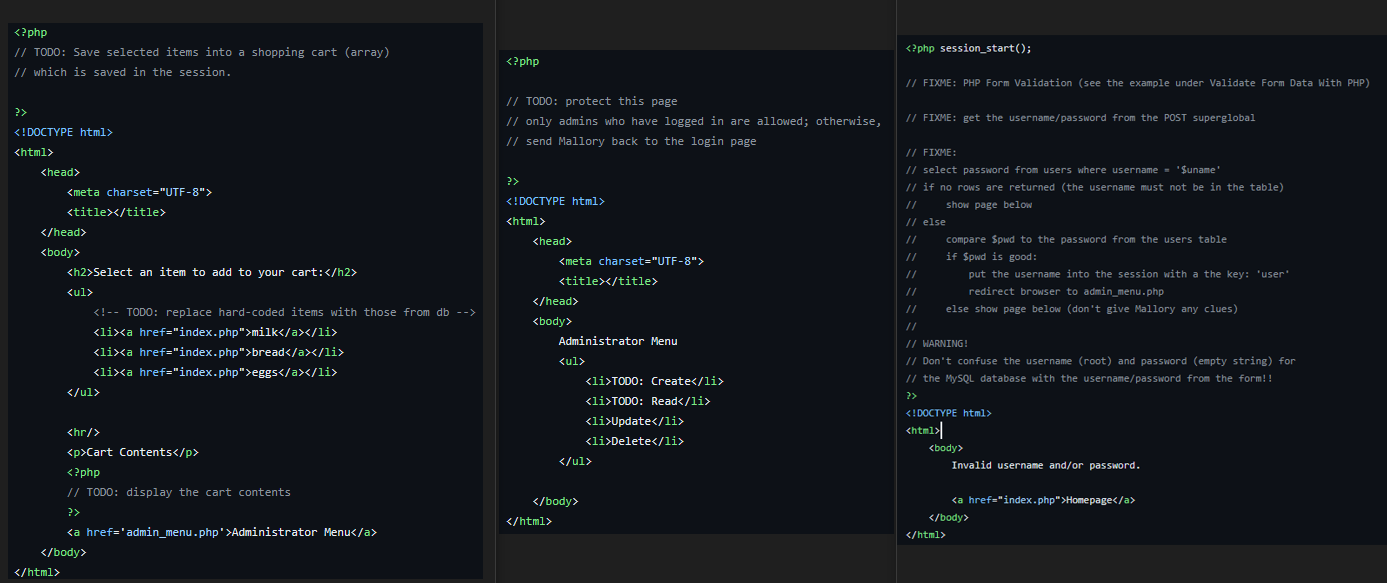Click the hr tag line
Screen dimensions: 1387x583
coord(83,432)
